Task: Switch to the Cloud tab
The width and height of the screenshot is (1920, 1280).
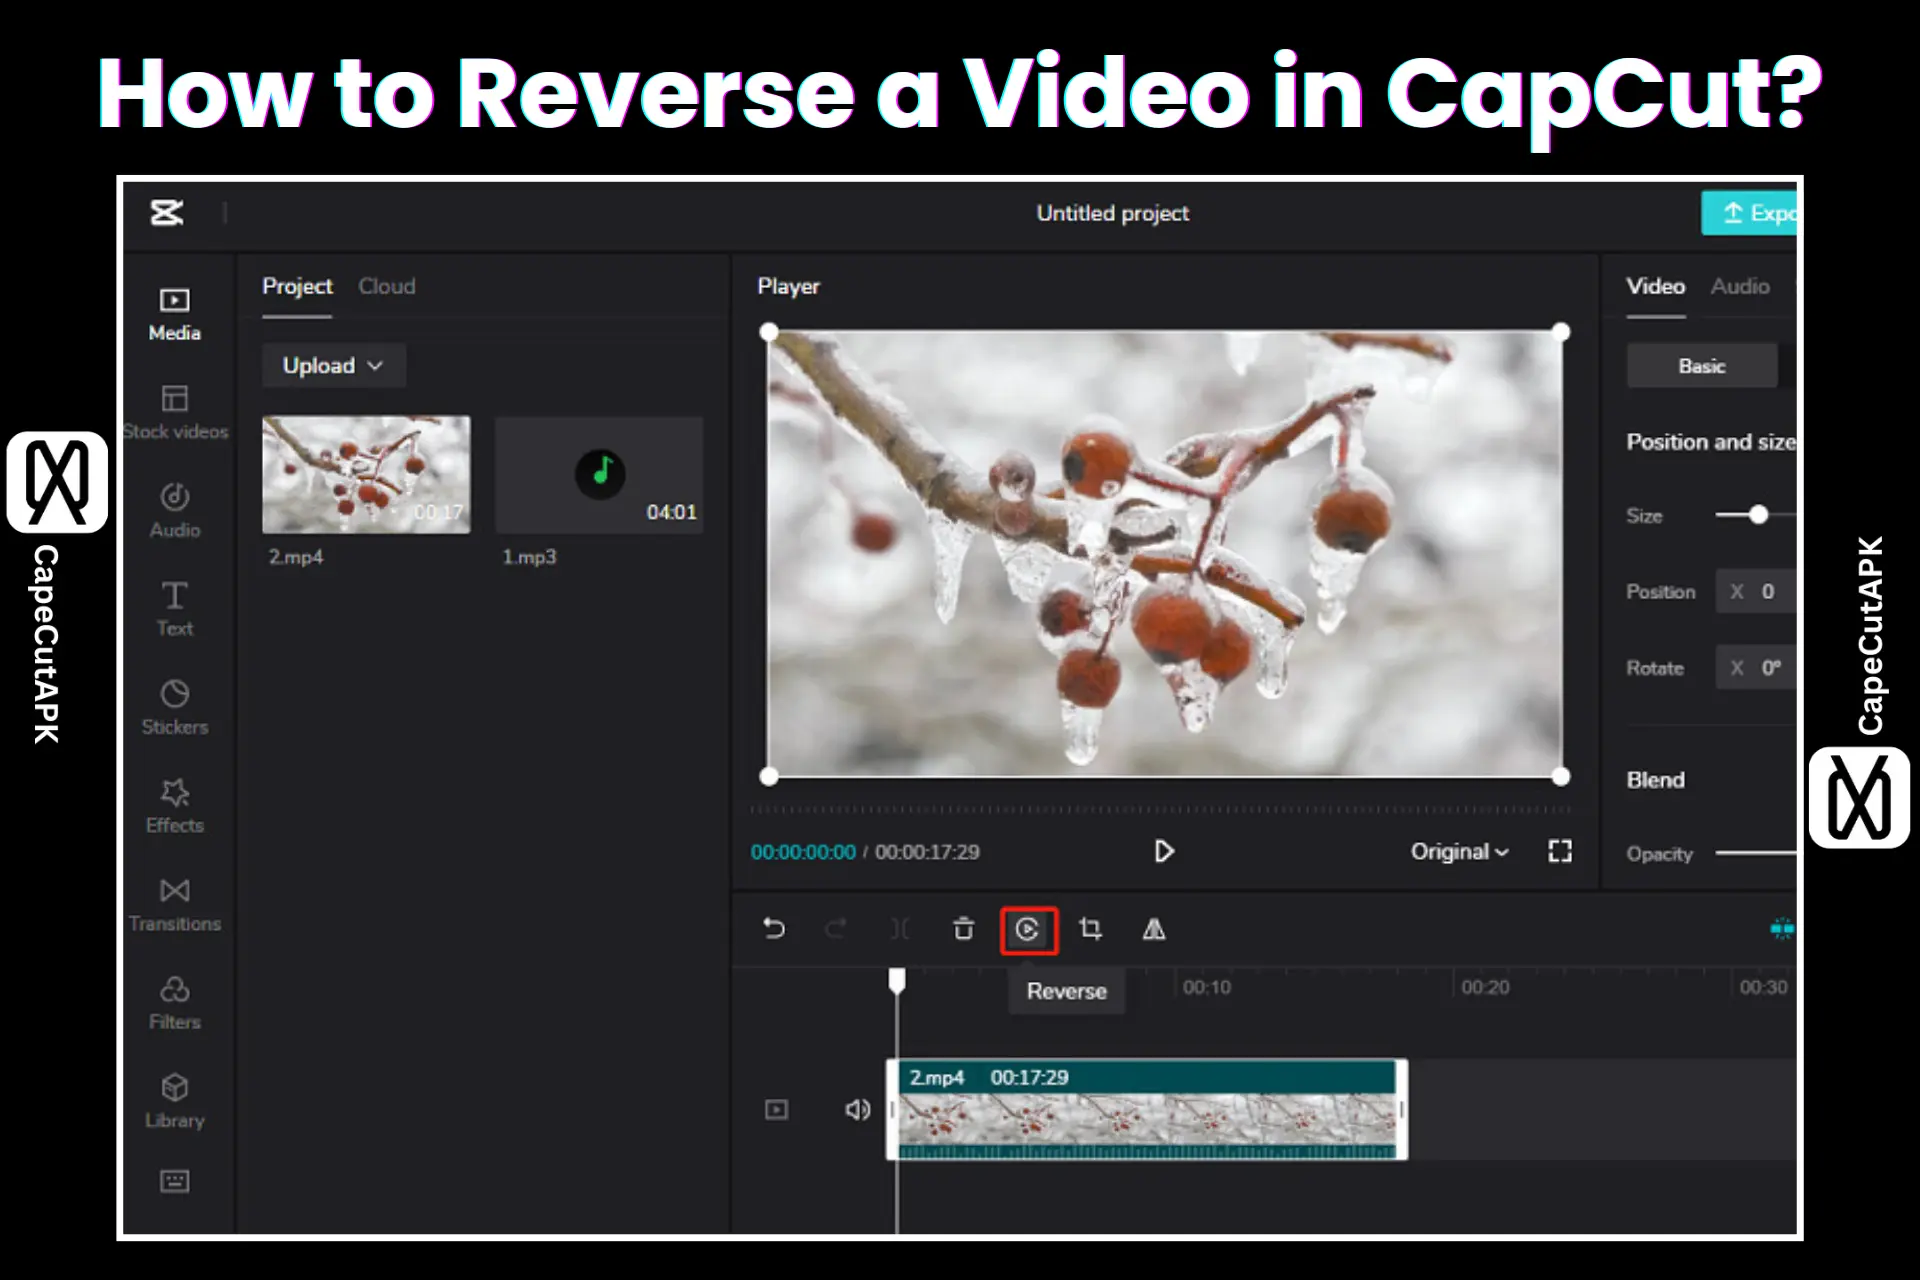Action: coord(387,286)
